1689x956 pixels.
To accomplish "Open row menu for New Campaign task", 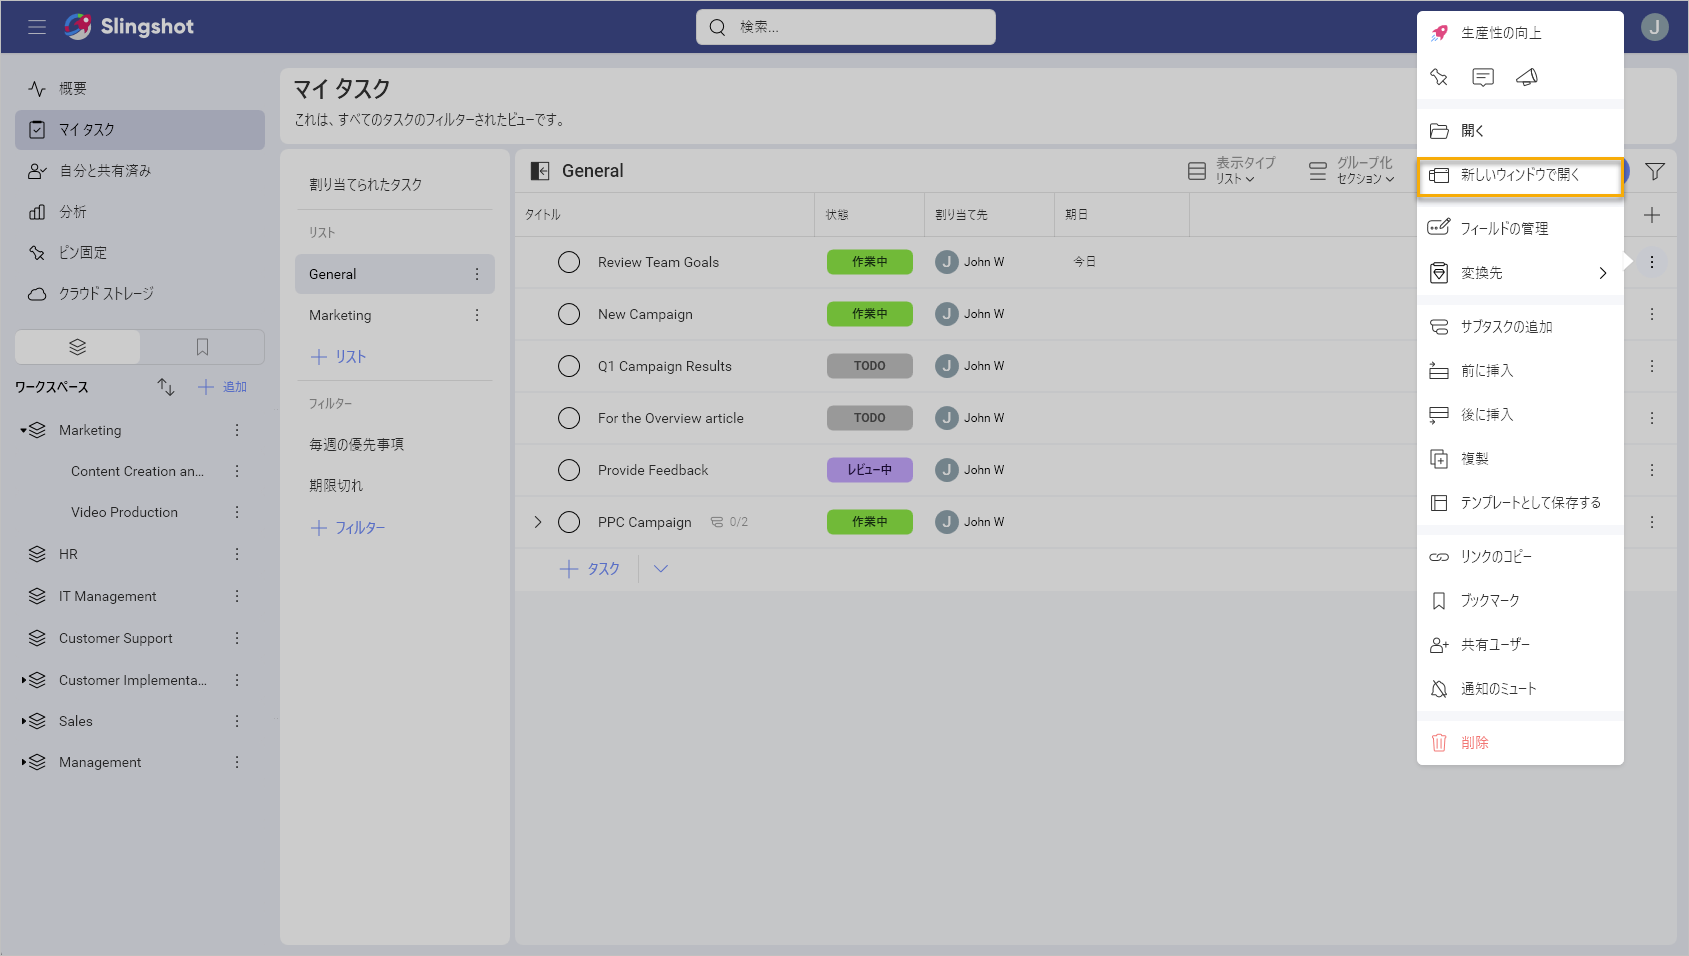I will coord(1652,314).
